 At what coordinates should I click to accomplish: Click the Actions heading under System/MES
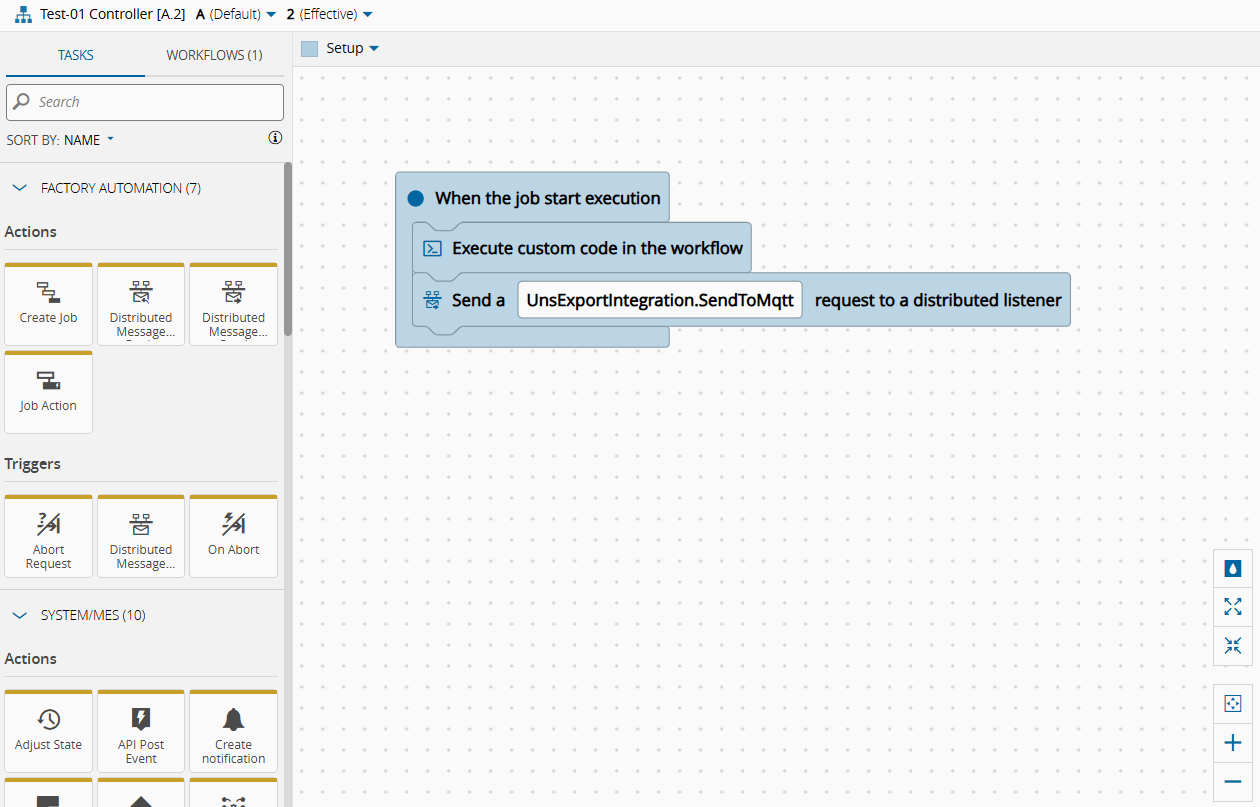[31, 659]
